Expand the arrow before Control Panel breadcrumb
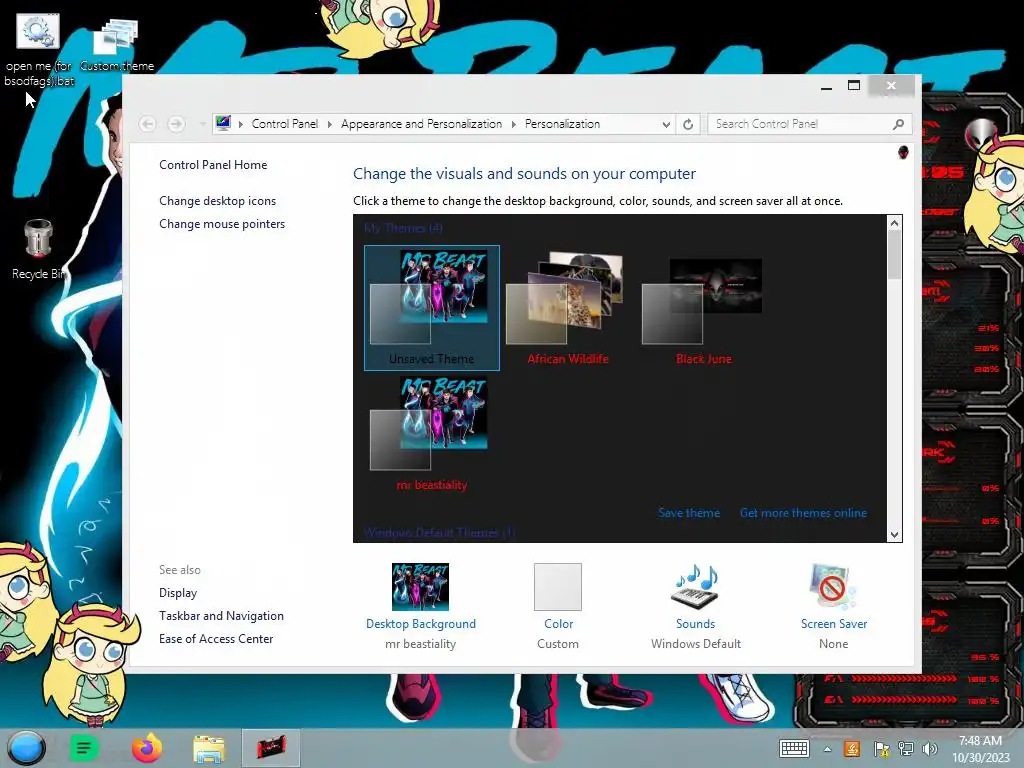This screenshot has height=768, width=1024. pyautogui.click(x=241, y=124)
